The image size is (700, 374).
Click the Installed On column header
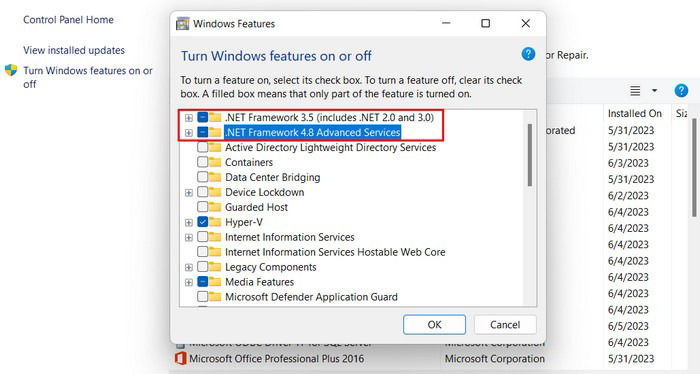(x=634, y=113)
